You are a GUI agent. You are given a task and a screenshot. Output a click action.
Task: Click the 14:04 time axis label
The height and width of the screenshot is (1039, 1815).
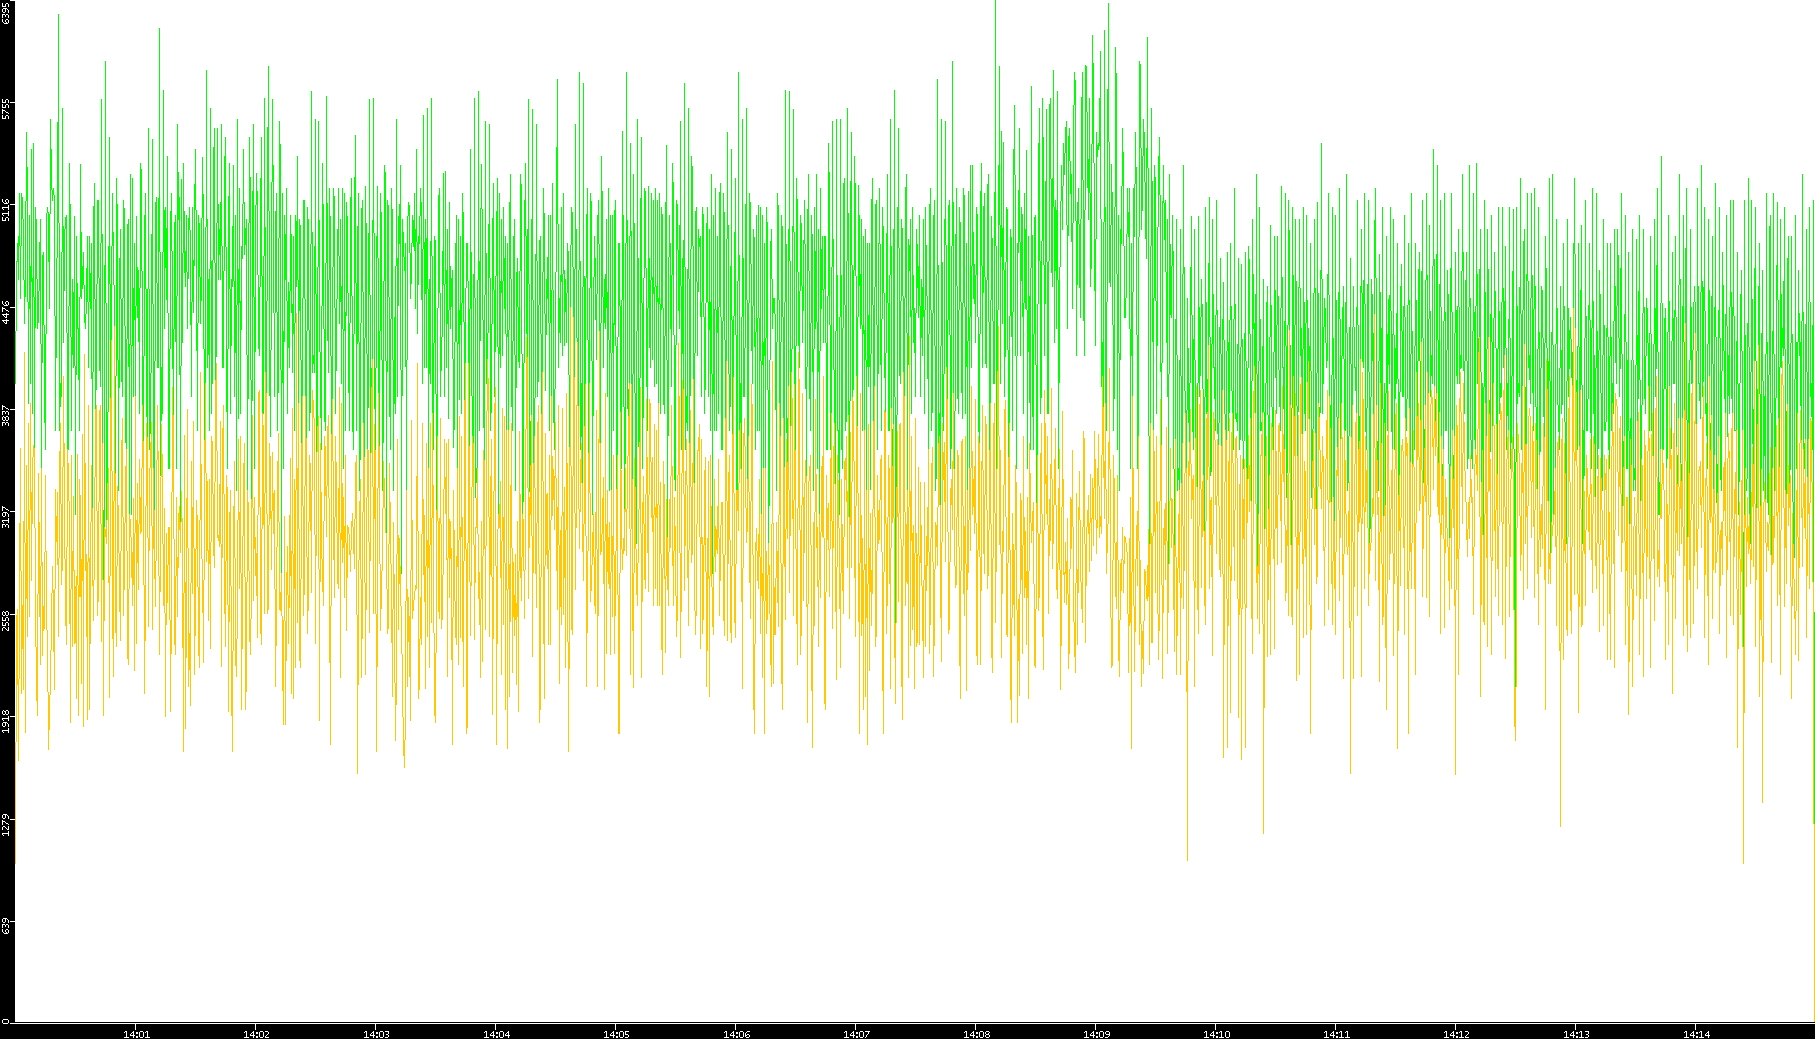pos(496,1034)
